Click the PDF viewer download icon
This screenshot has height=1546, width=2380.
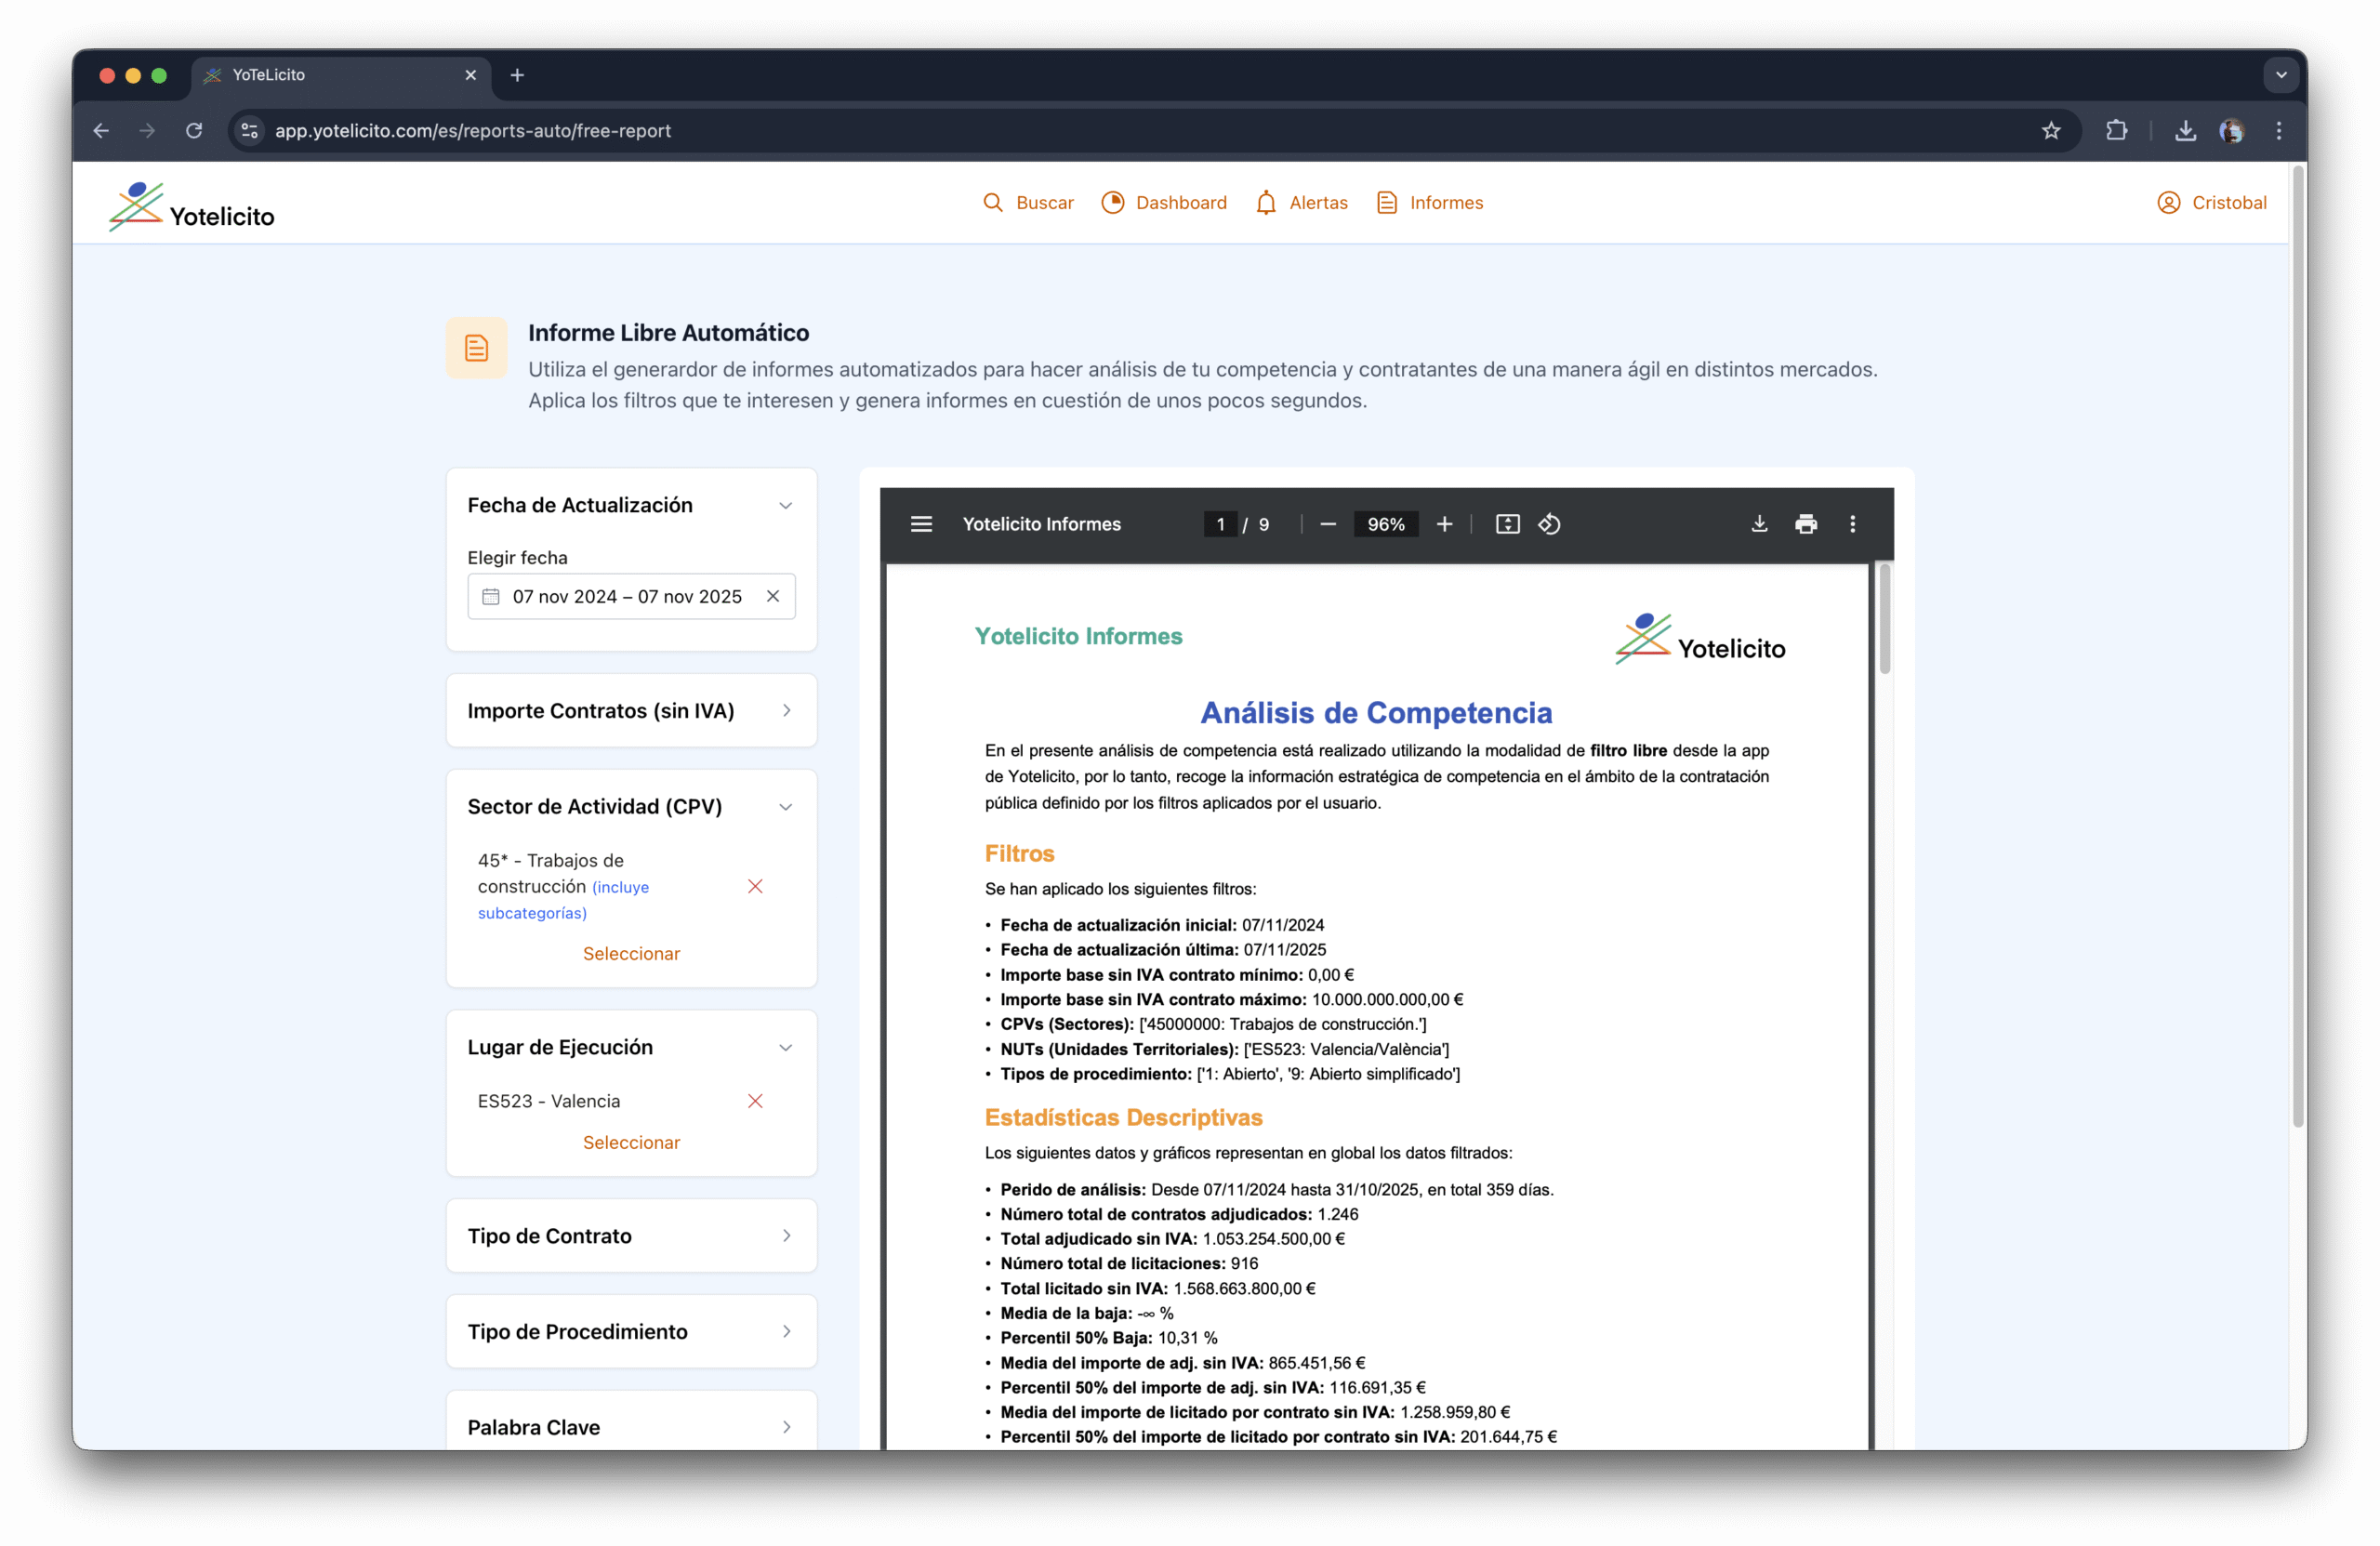pyautogui.click(x=1759, y=524)
